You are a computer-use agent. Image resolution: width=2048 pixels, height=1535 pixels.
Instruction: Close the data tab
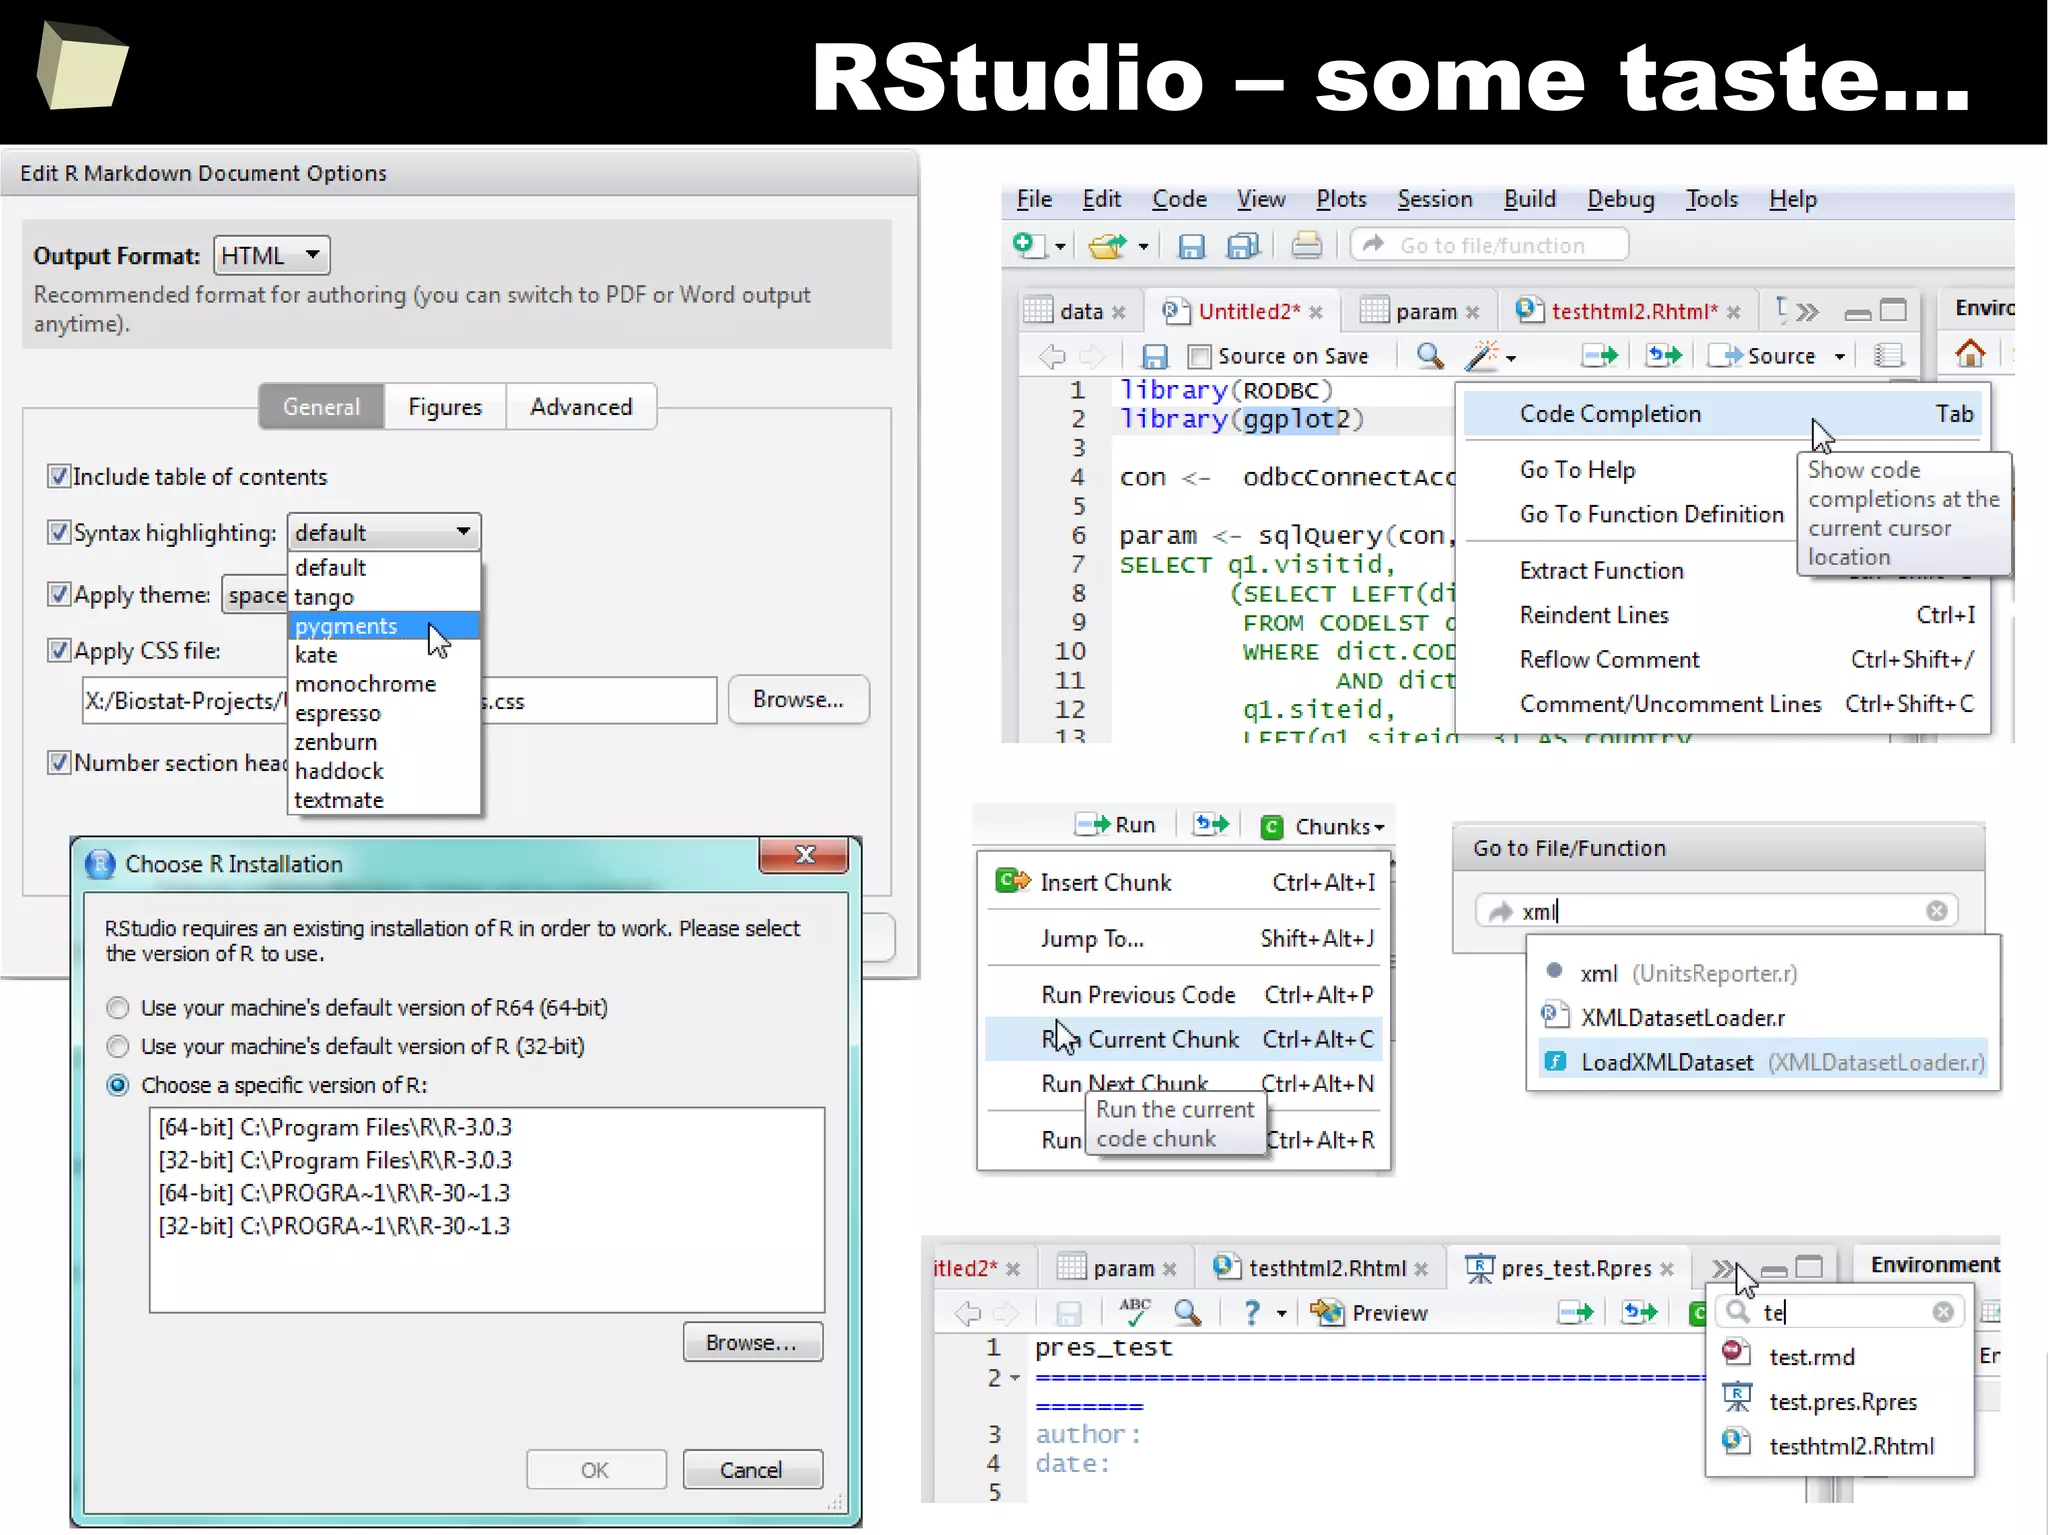coord(1119,313)
